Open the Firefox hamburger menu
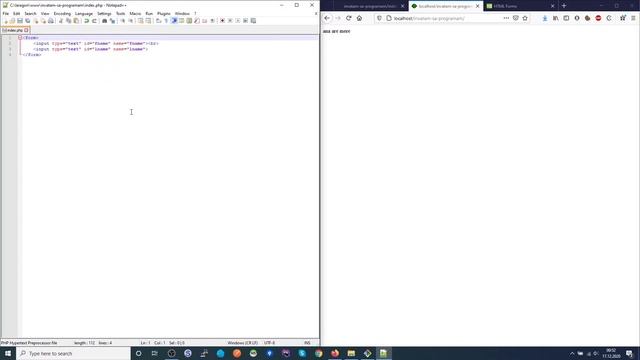 tap(633, 18)
